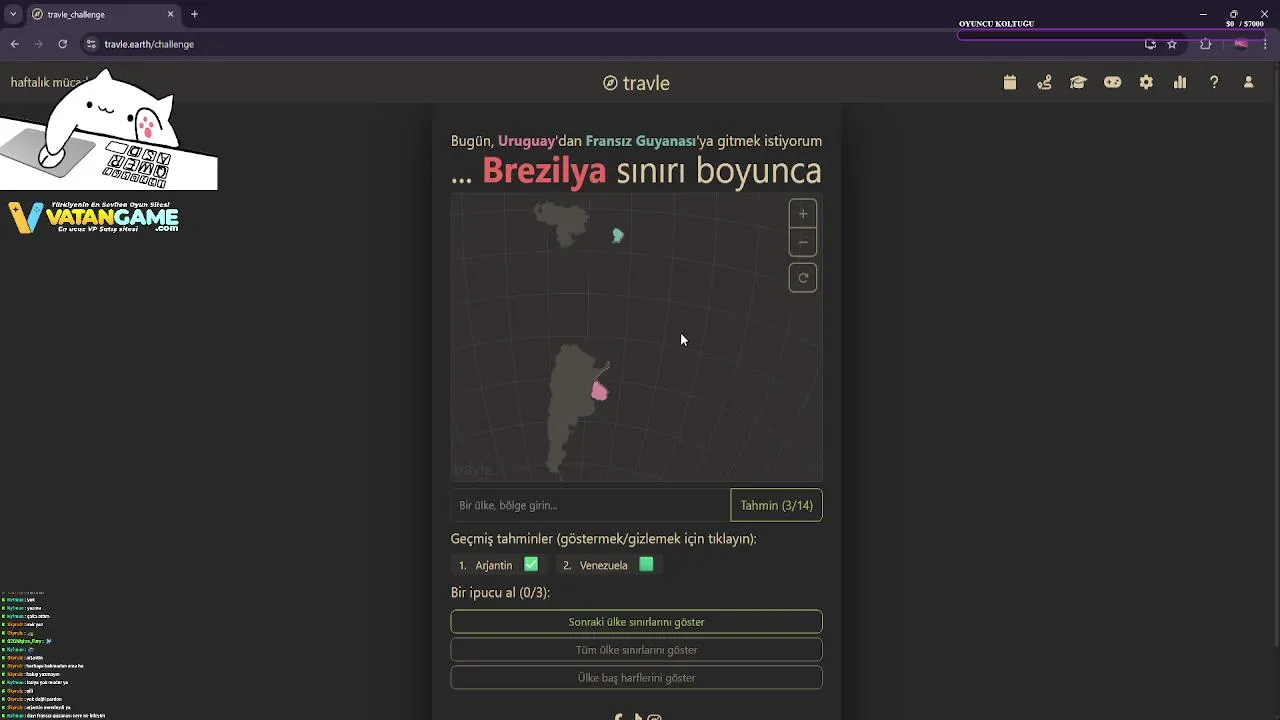Open the browser profile avatar
Viewport: 1280px width, 720px height.
[1241, 44]
